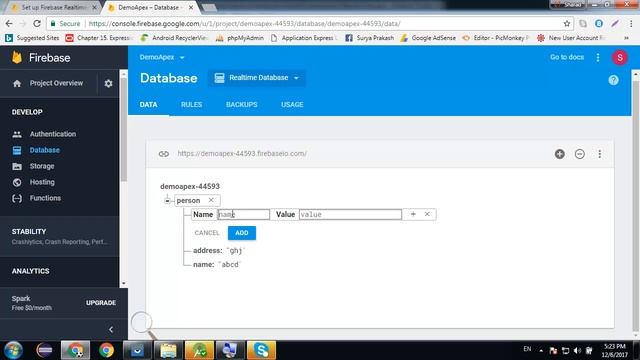640x360 pixels.
Task: Open the user account avatar
Action: click(x=620, y=58)
